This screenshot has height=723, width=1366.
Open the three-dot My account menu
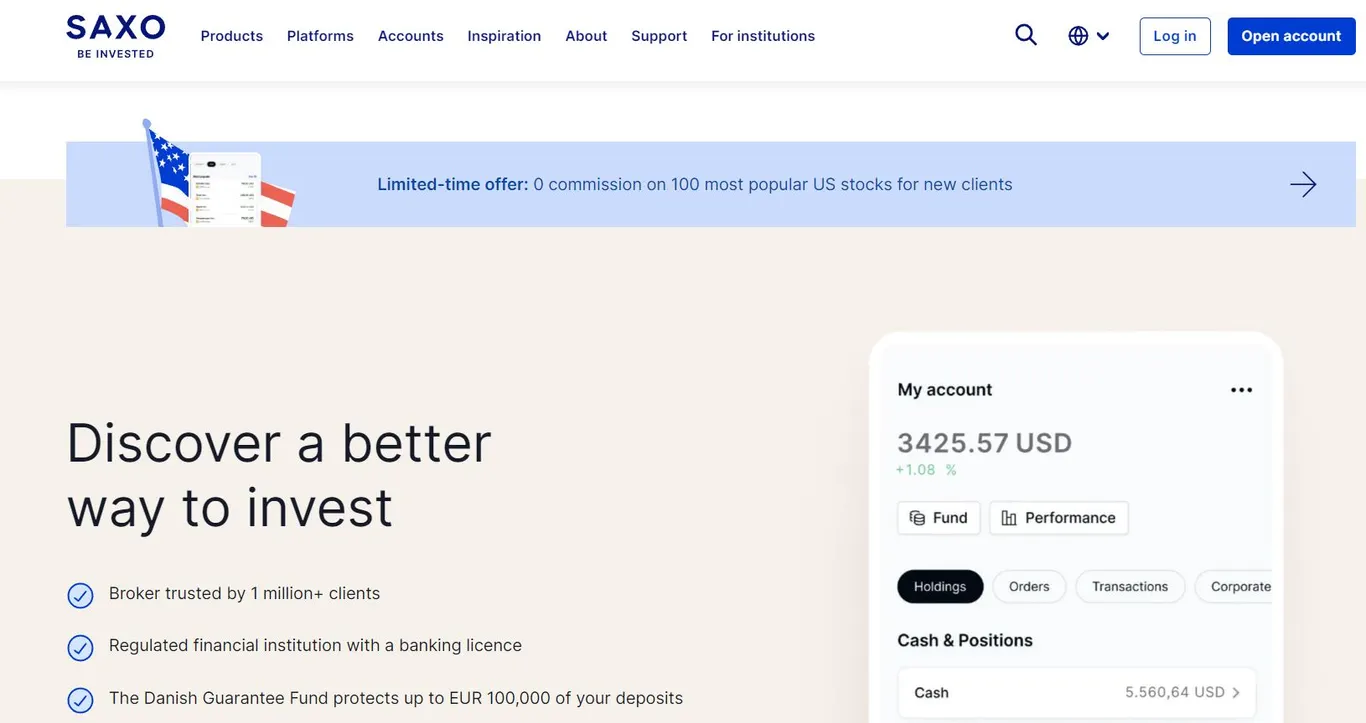click(x=1241, y=390)
